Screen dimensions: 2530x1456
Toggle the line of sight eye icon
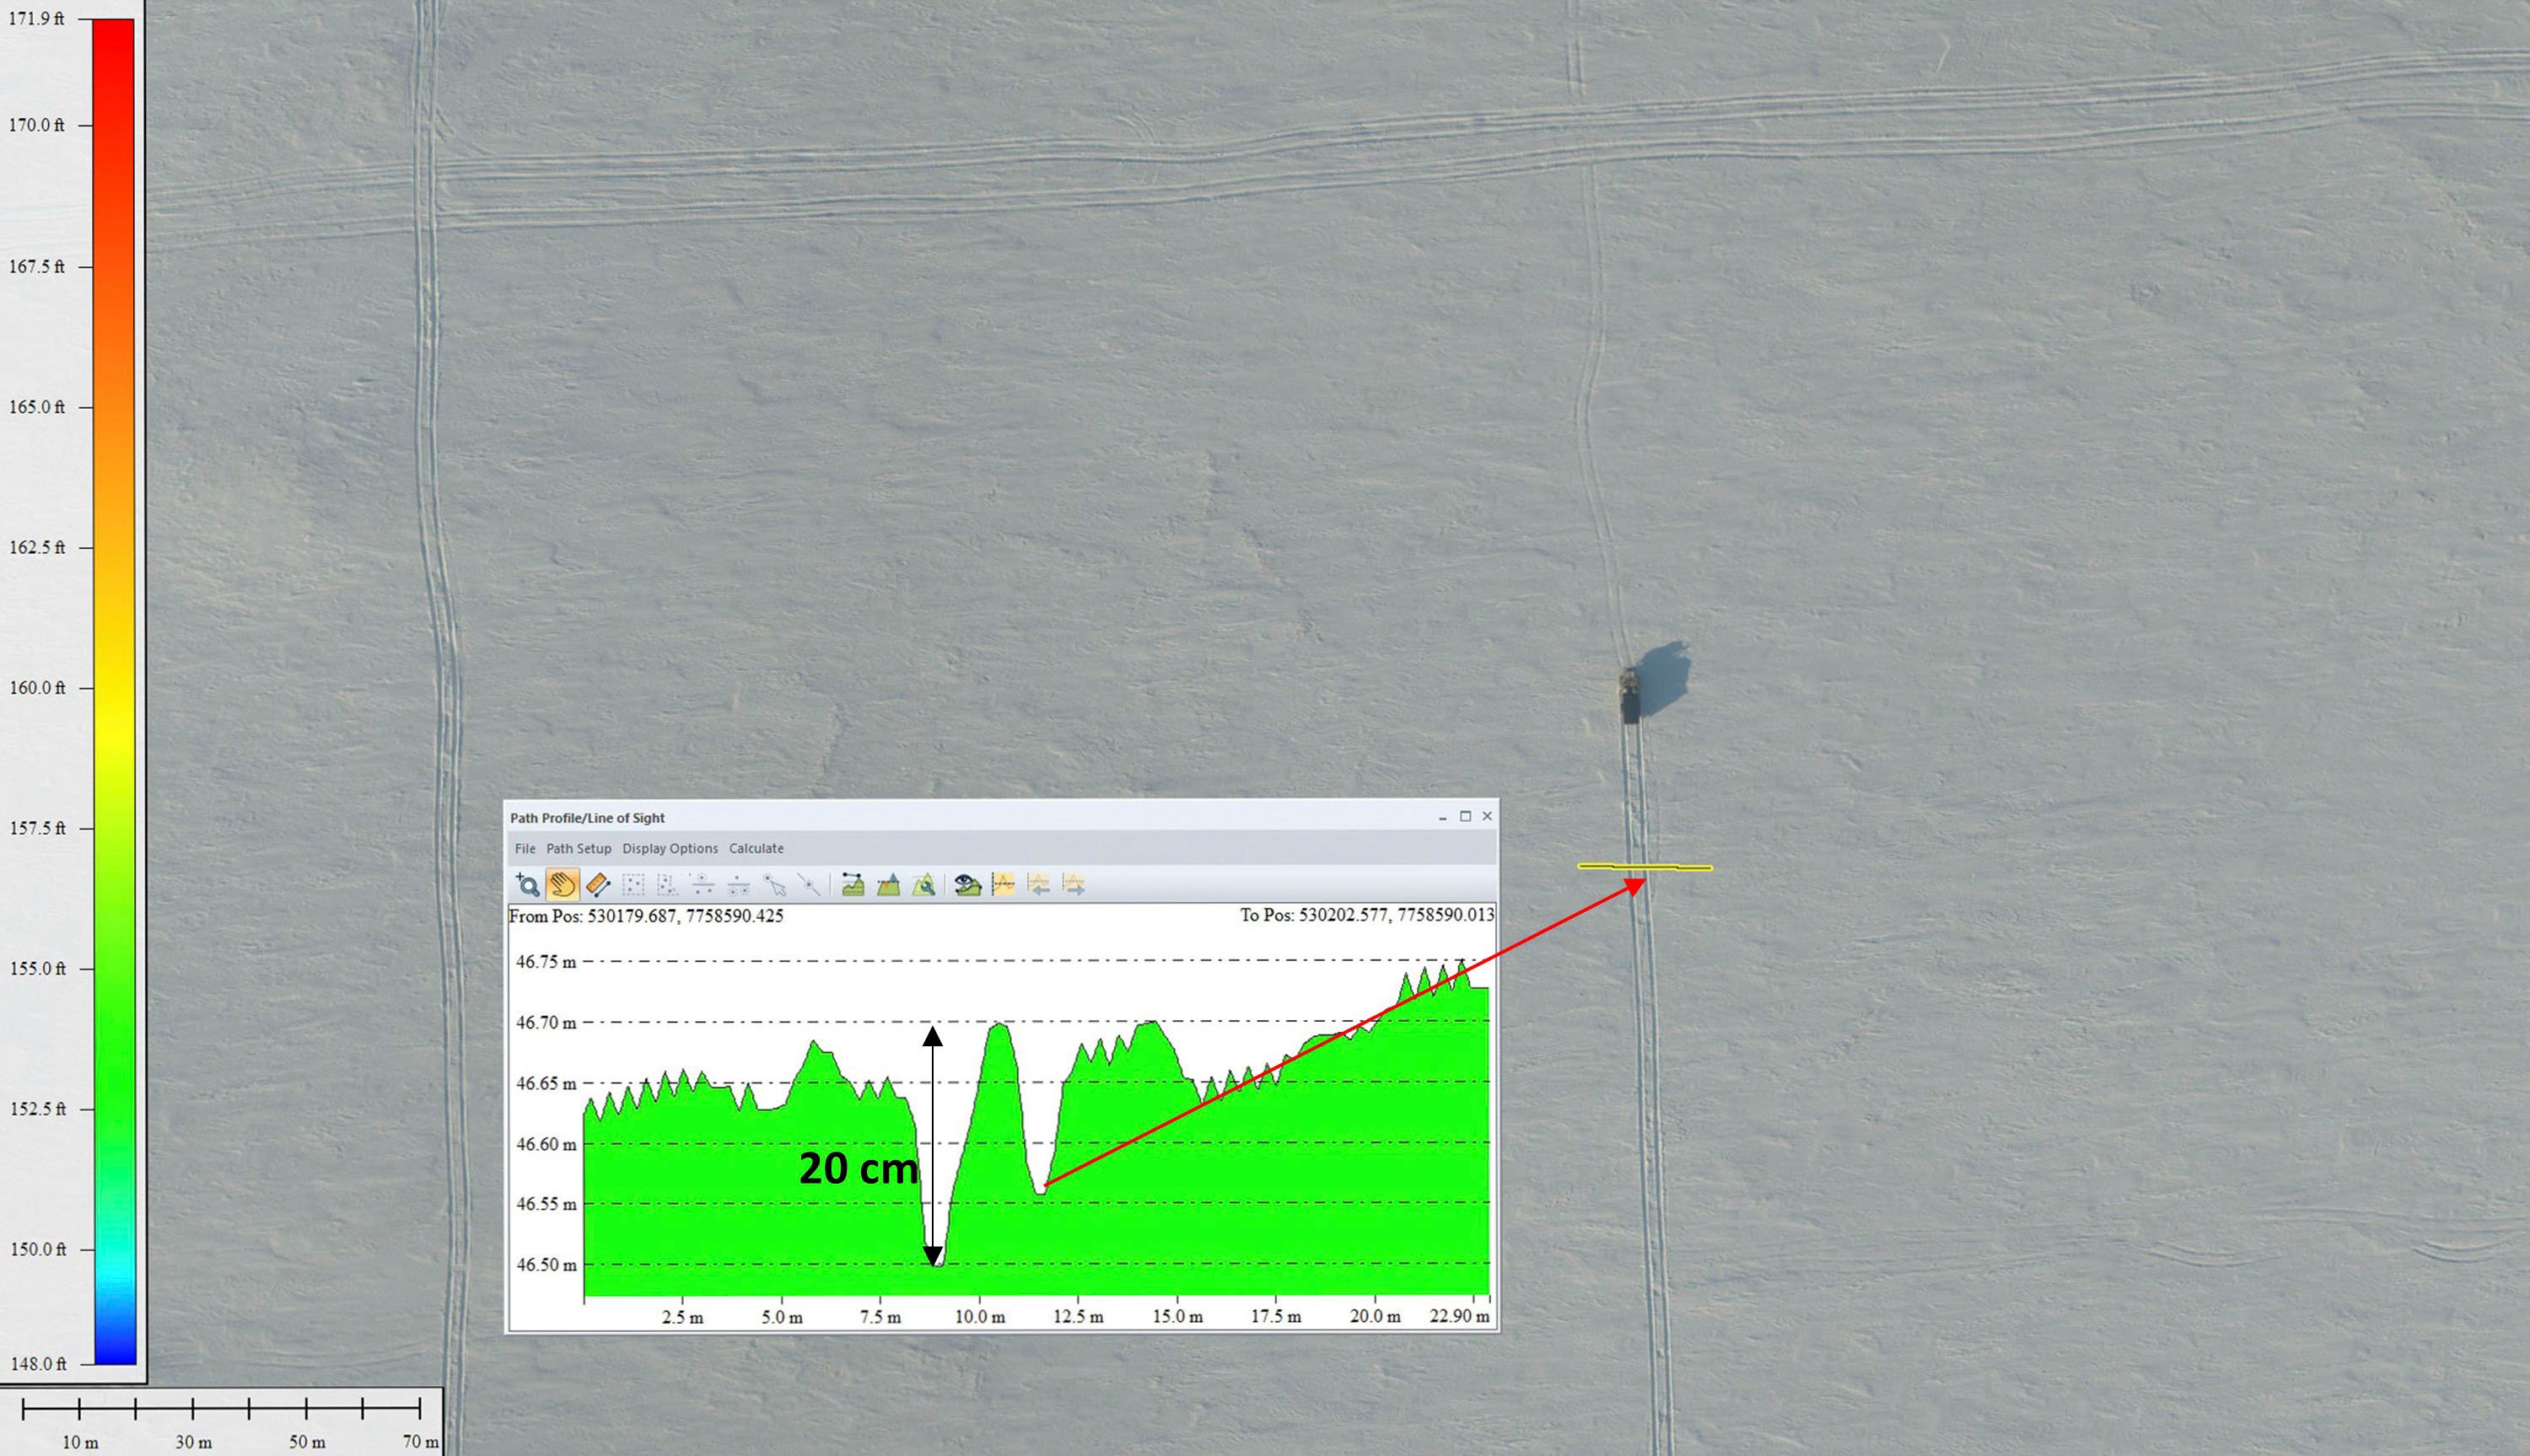tap(967, 884)
